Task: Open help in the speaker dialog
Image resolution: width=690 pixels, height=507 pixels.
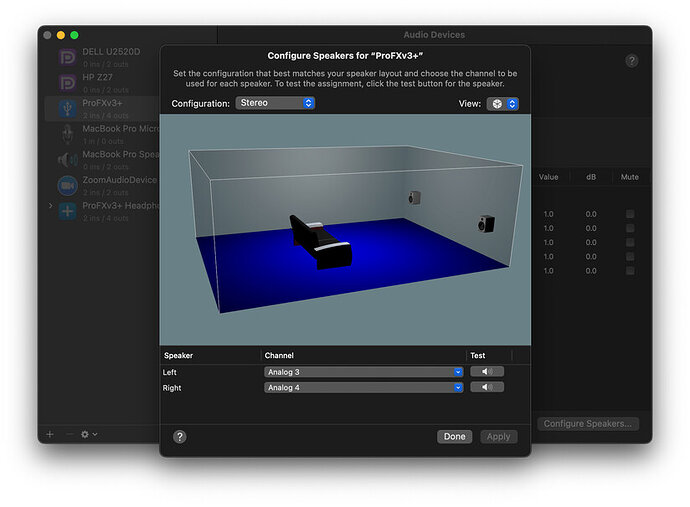Action: [x=180, y=437]
